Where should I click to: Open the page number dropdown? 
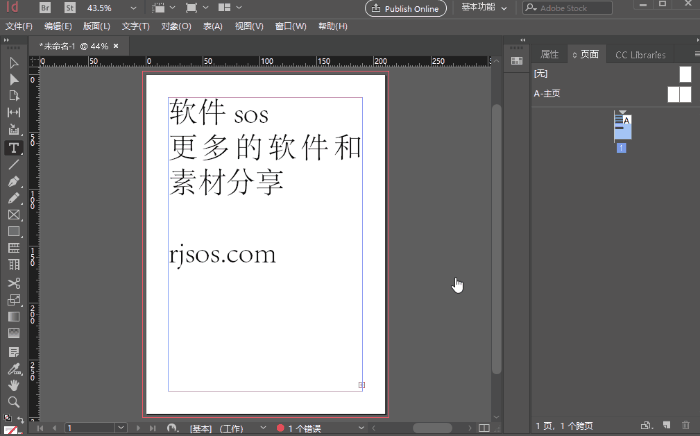coord(121,428)
